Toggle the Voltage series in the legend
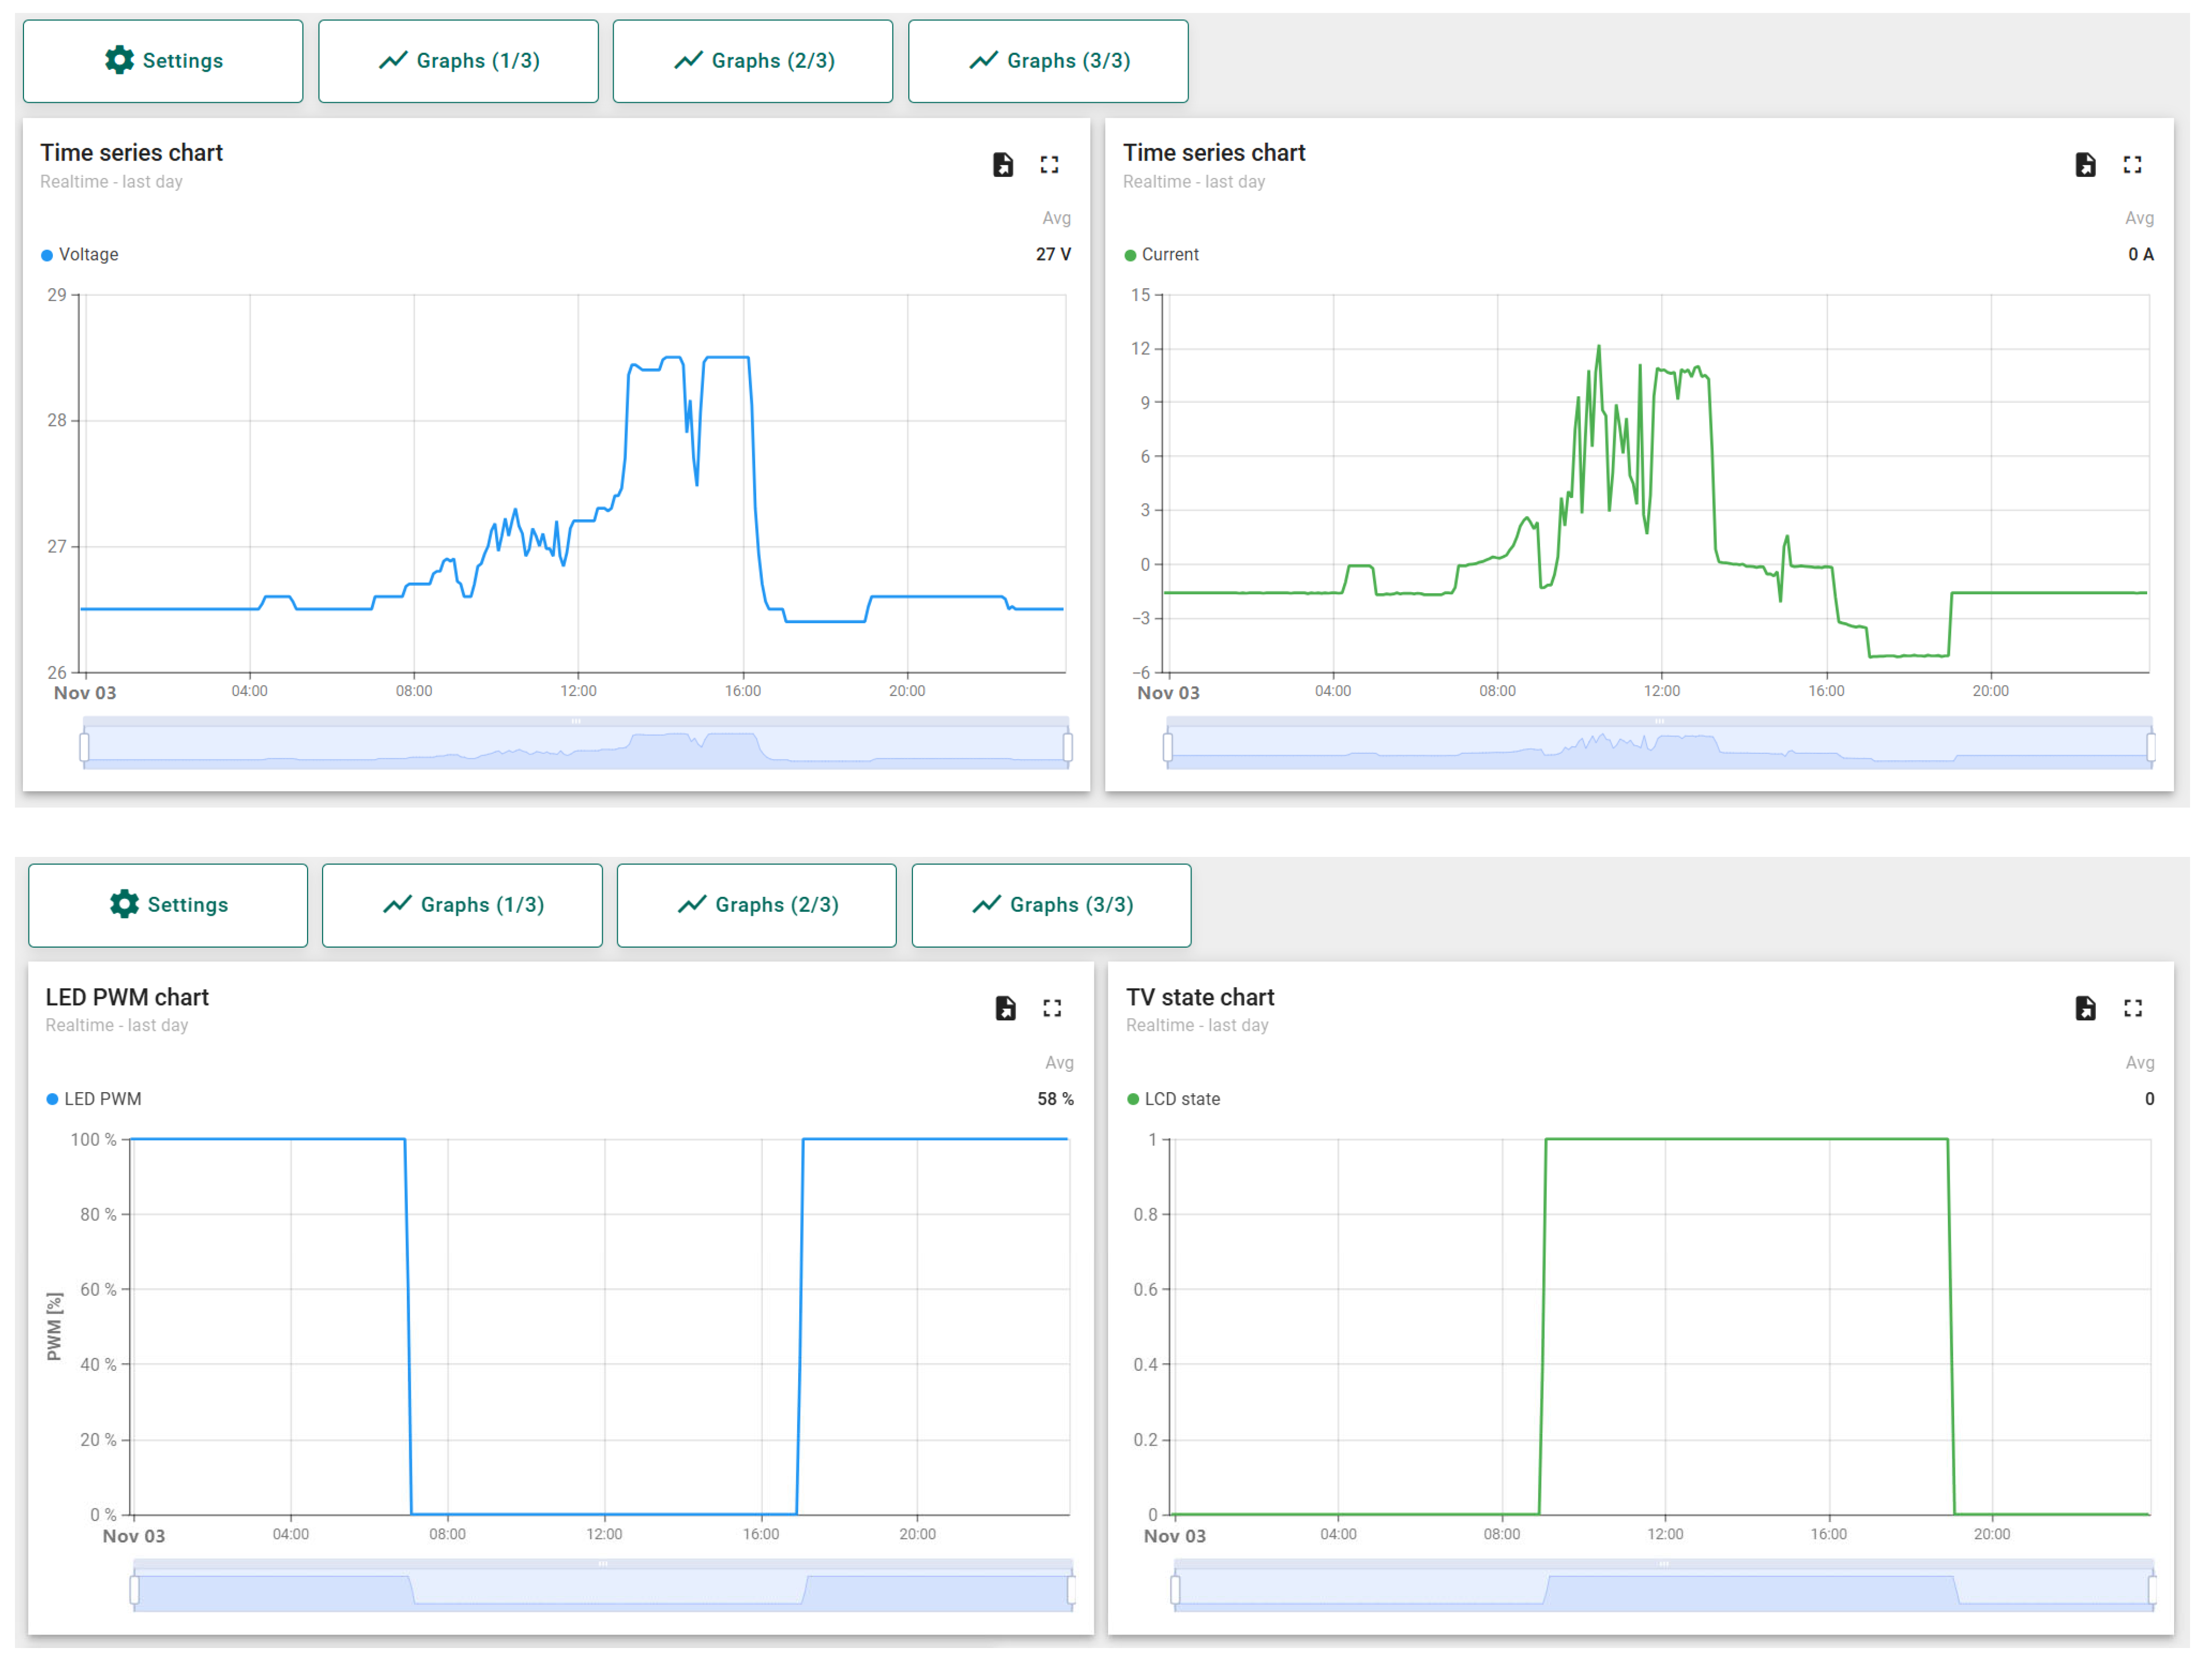 tap(88, 255)
